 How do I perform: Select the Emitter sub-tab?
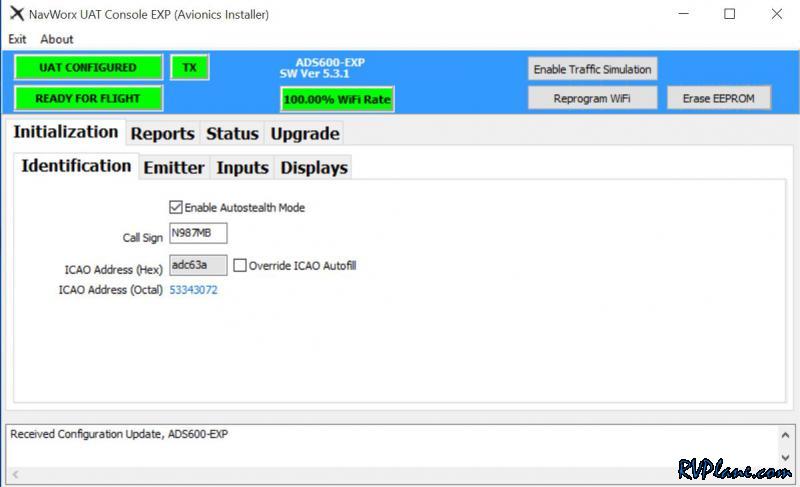pos(173,168)
